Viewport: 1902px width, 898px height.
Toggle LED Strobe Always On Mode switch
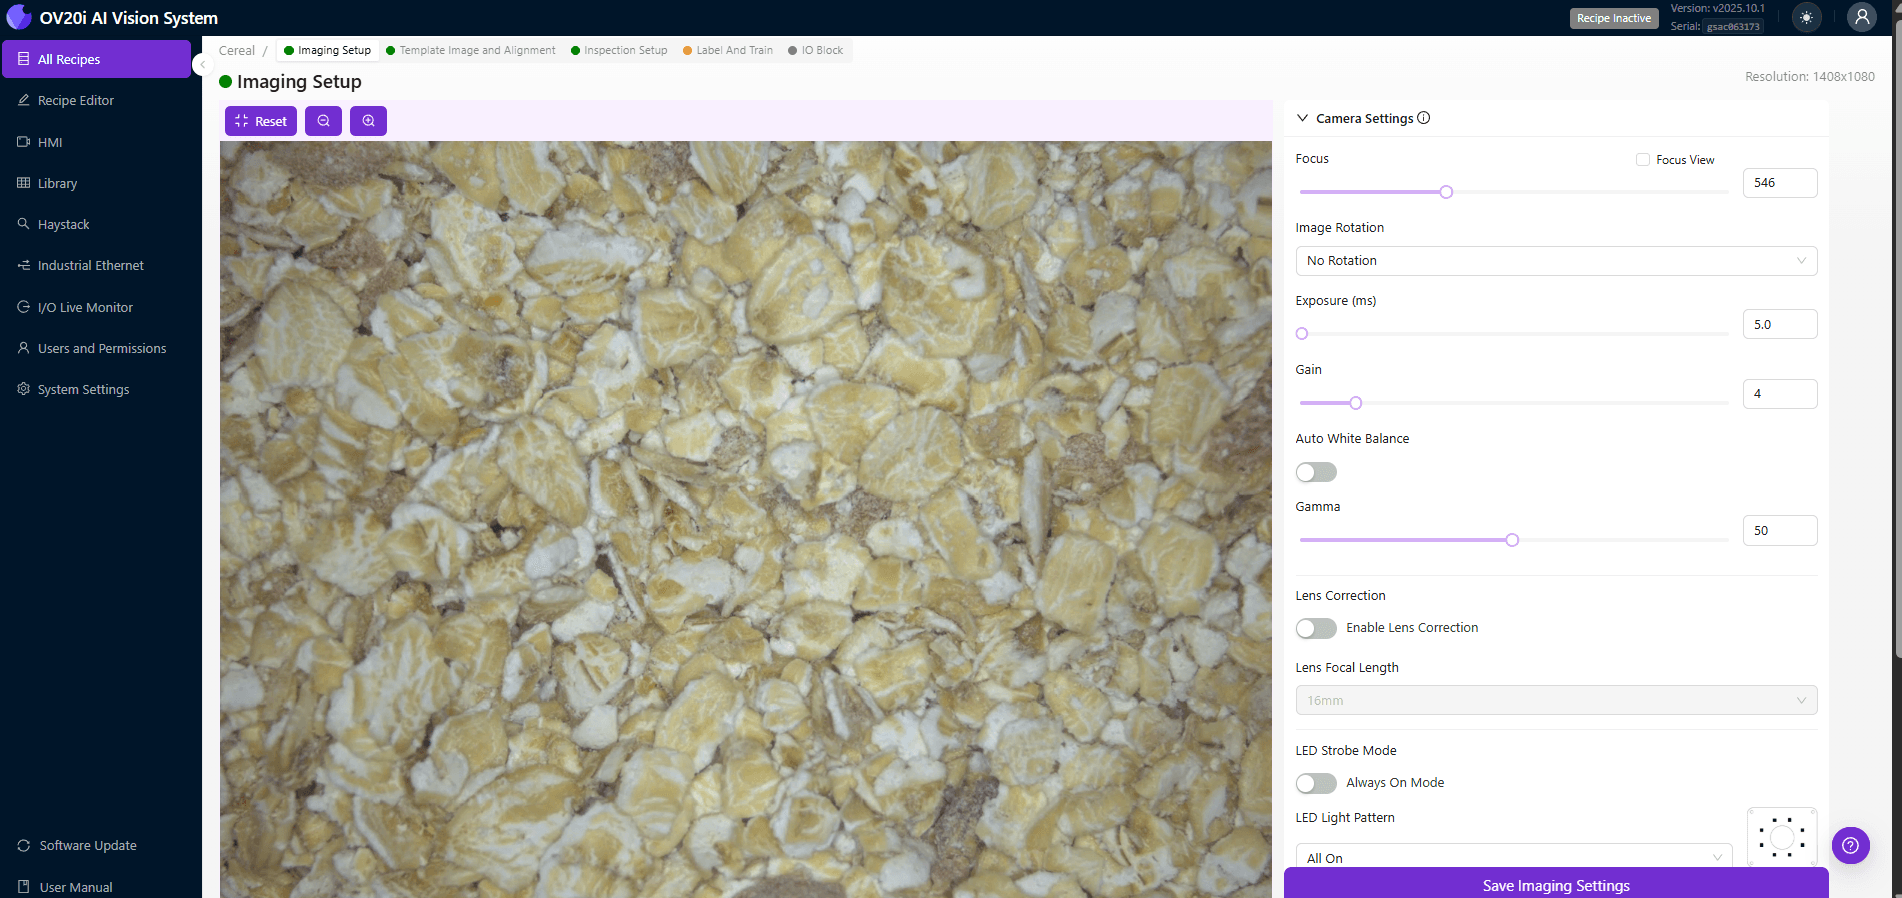[x=1316, y=783]
